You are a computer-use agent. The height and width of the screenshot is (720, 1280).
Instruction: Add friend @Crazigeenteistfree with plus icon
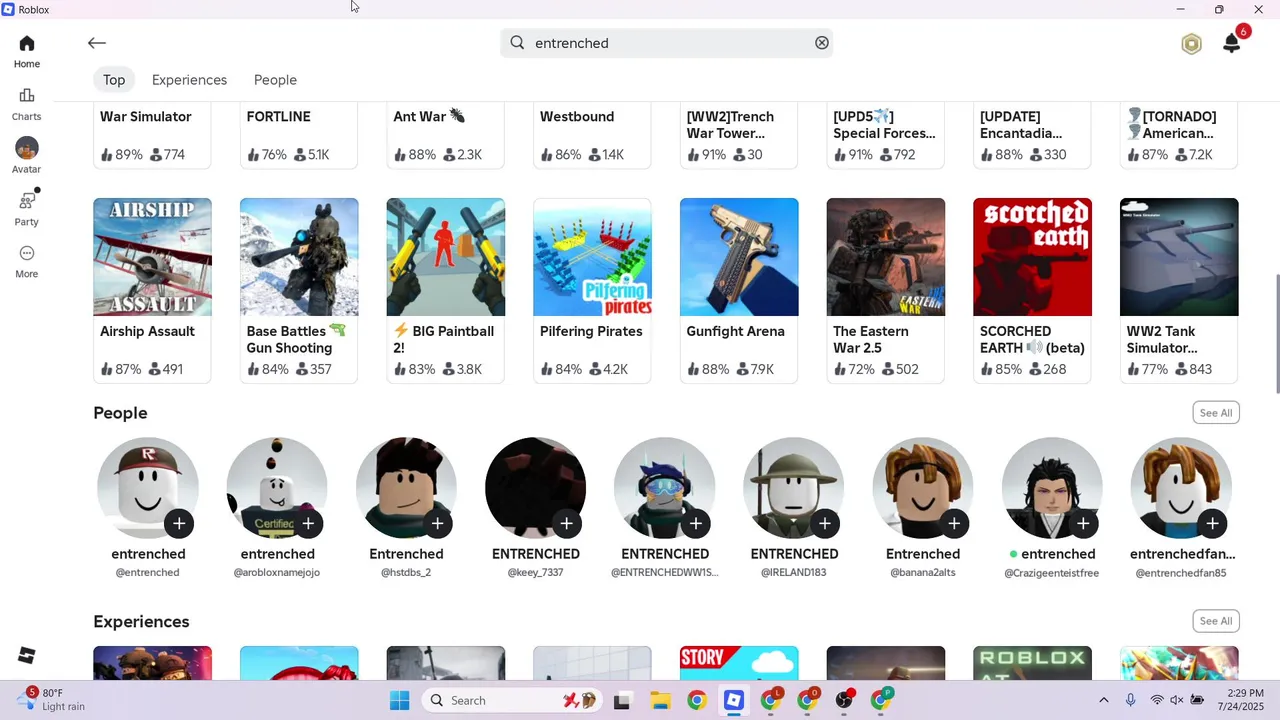click(1082, 523)
